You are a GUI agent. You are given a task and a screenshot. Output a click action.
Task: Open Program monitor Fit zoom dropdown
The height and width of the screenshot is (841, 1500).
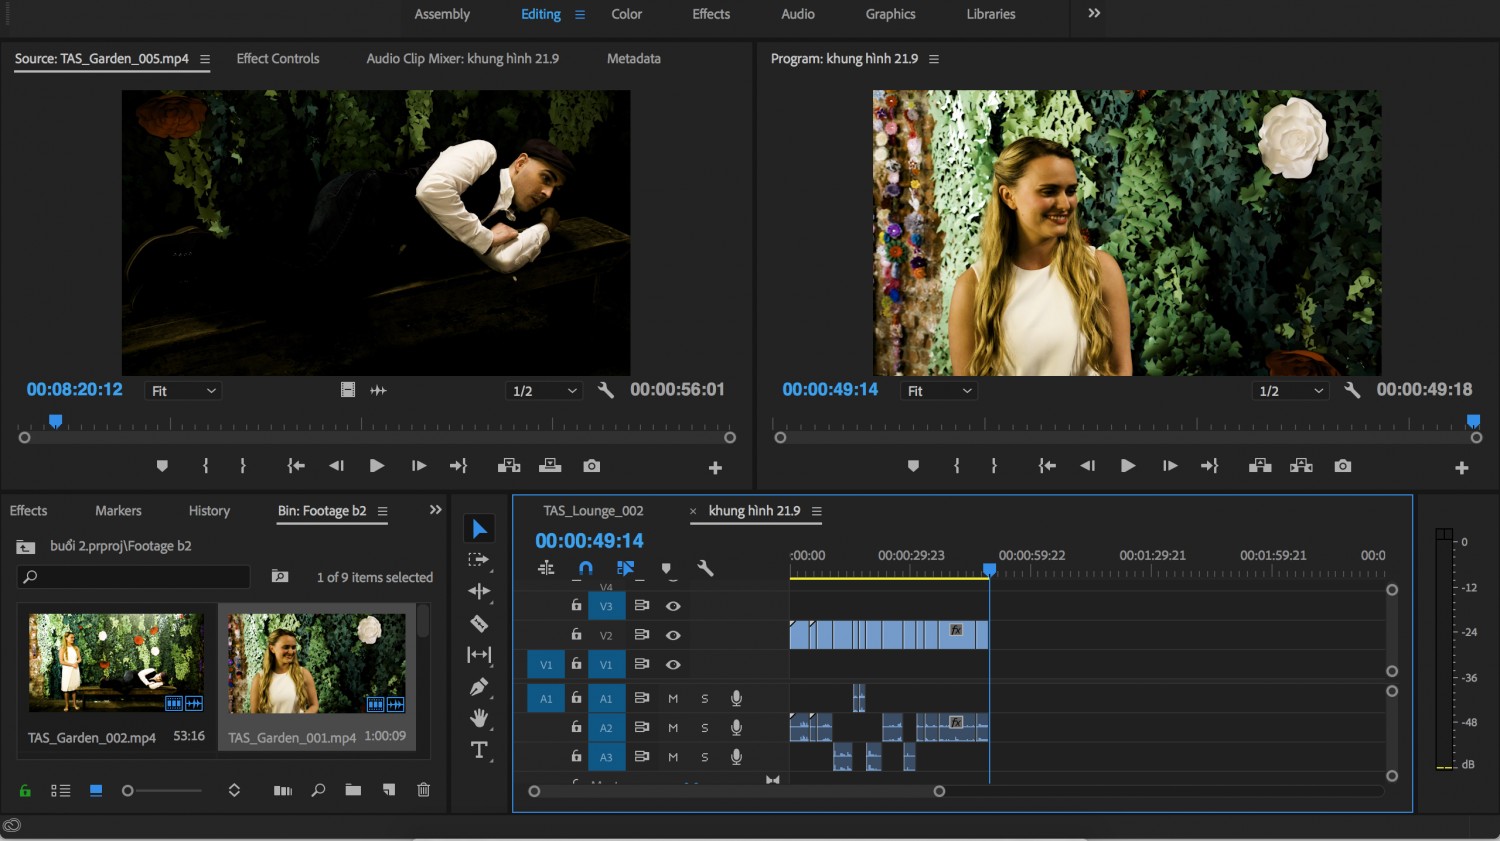(x=939, y=391)
